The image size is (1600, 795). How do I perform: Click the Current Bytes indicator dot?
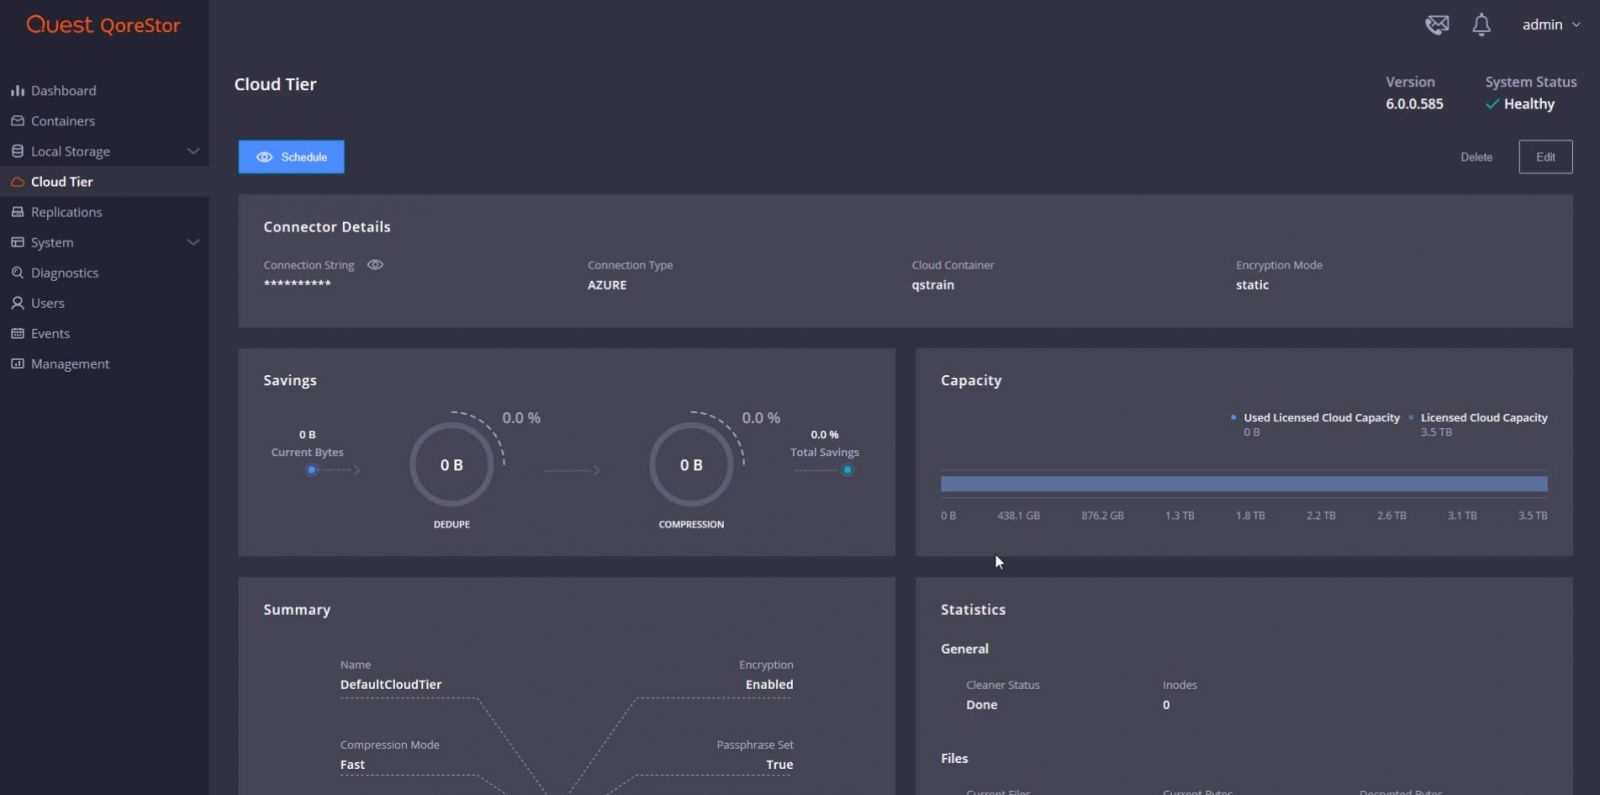312,470
